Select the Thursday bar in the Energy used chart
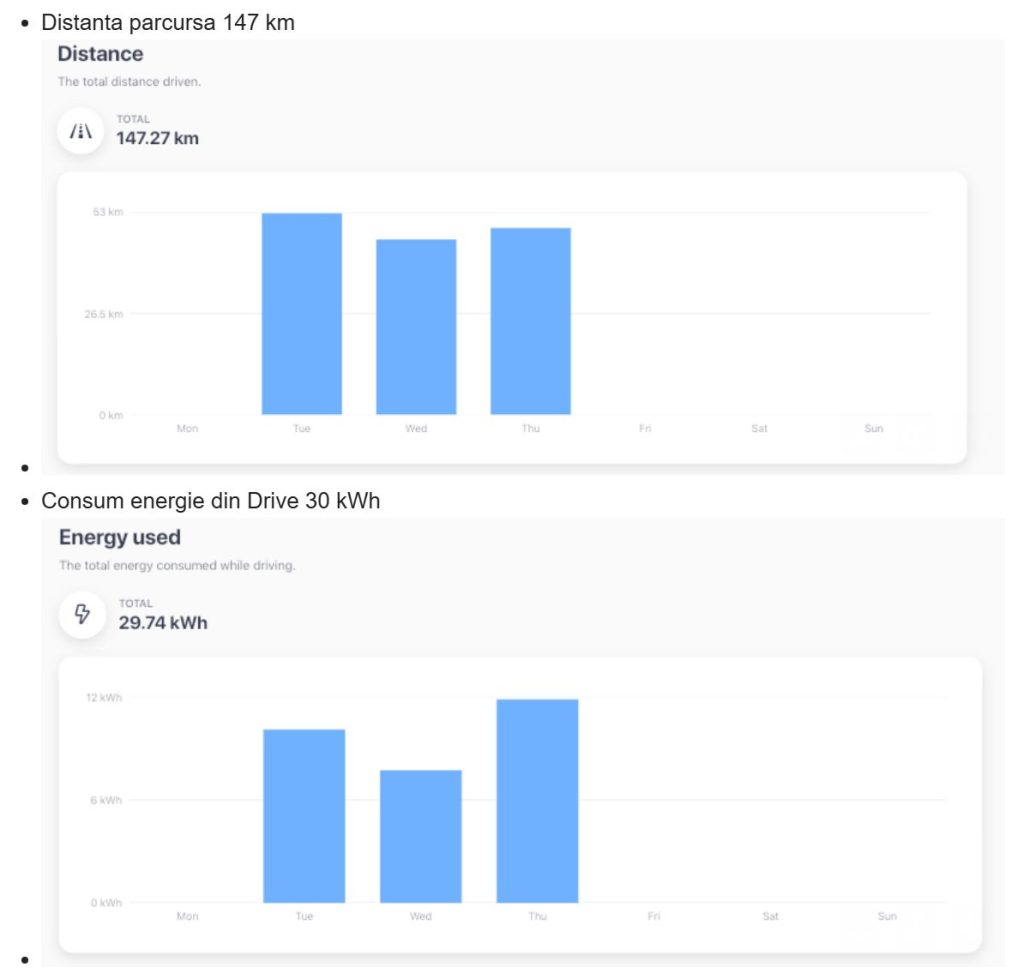The height and width of the screenshot is (979, 1024). (537, 800)
